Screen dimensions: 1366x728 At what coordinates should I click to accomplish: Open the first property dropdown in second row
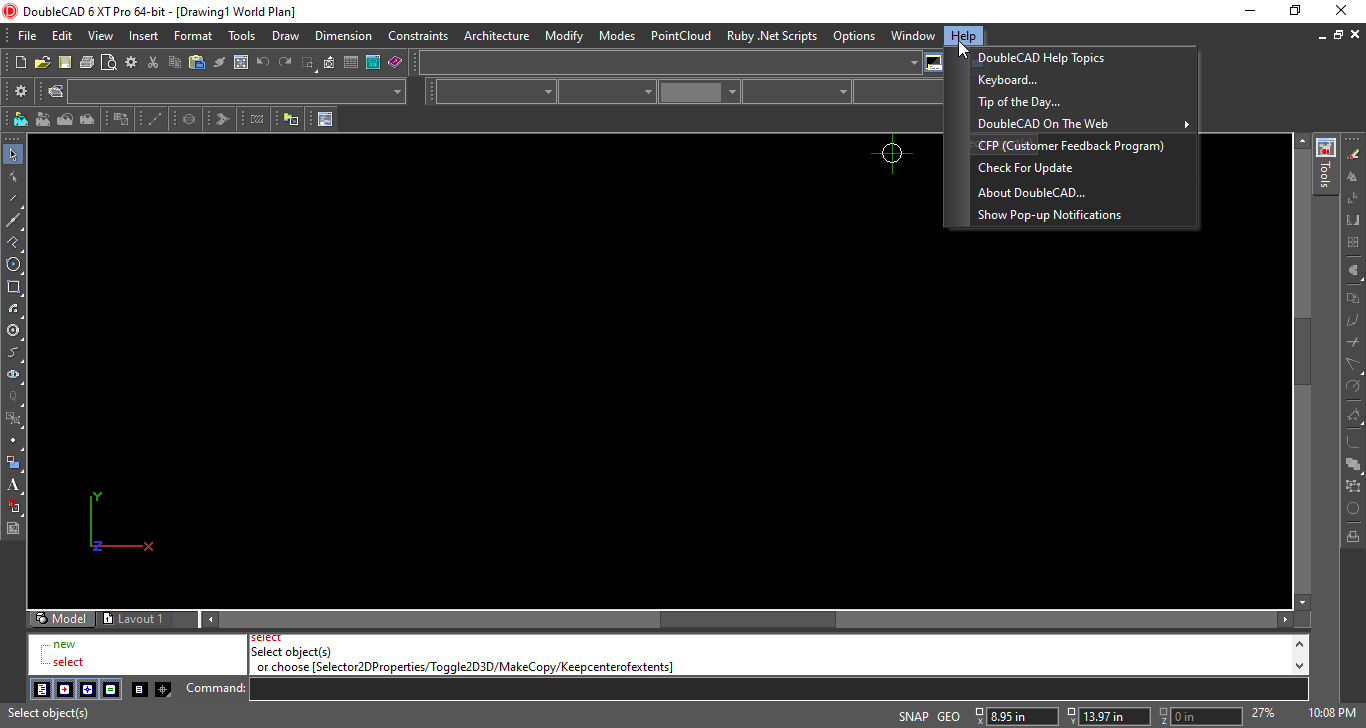tap(548, 92)
